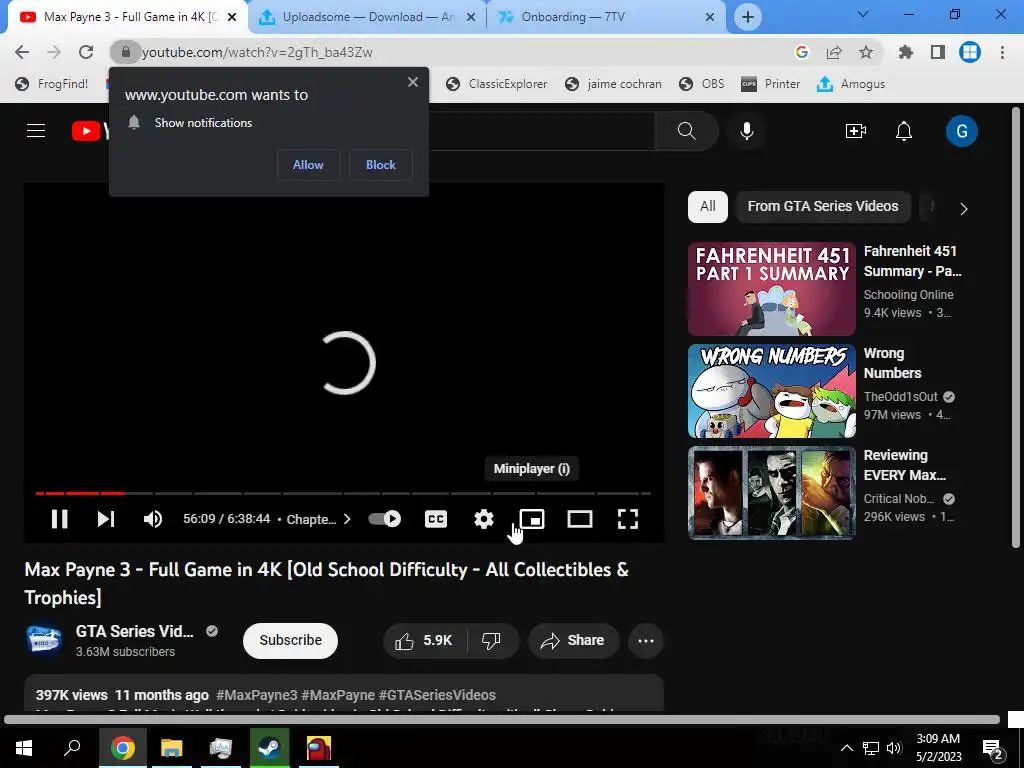Click the #MaxPayne3 hashtag

point(257,695)
